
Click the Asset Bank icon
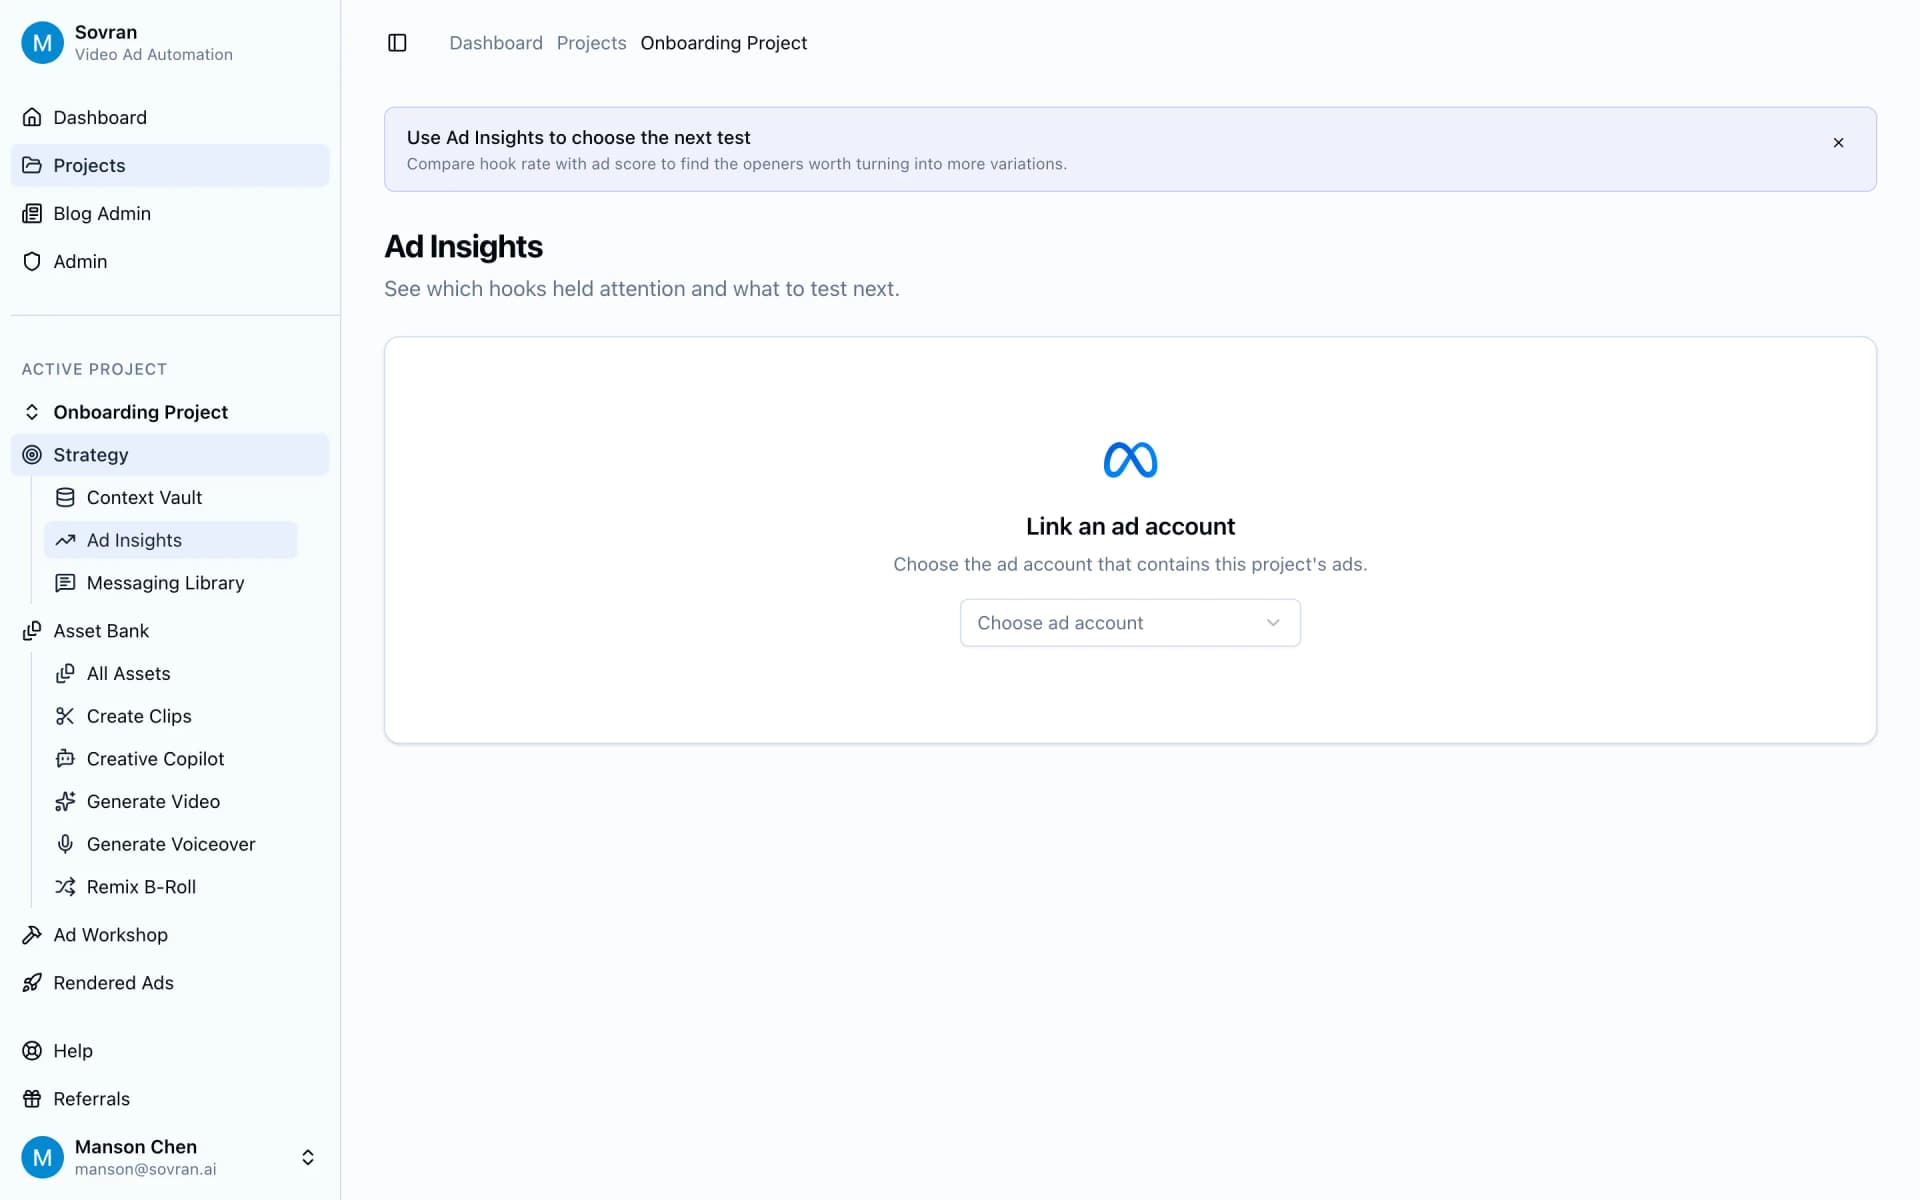(32, 631)
